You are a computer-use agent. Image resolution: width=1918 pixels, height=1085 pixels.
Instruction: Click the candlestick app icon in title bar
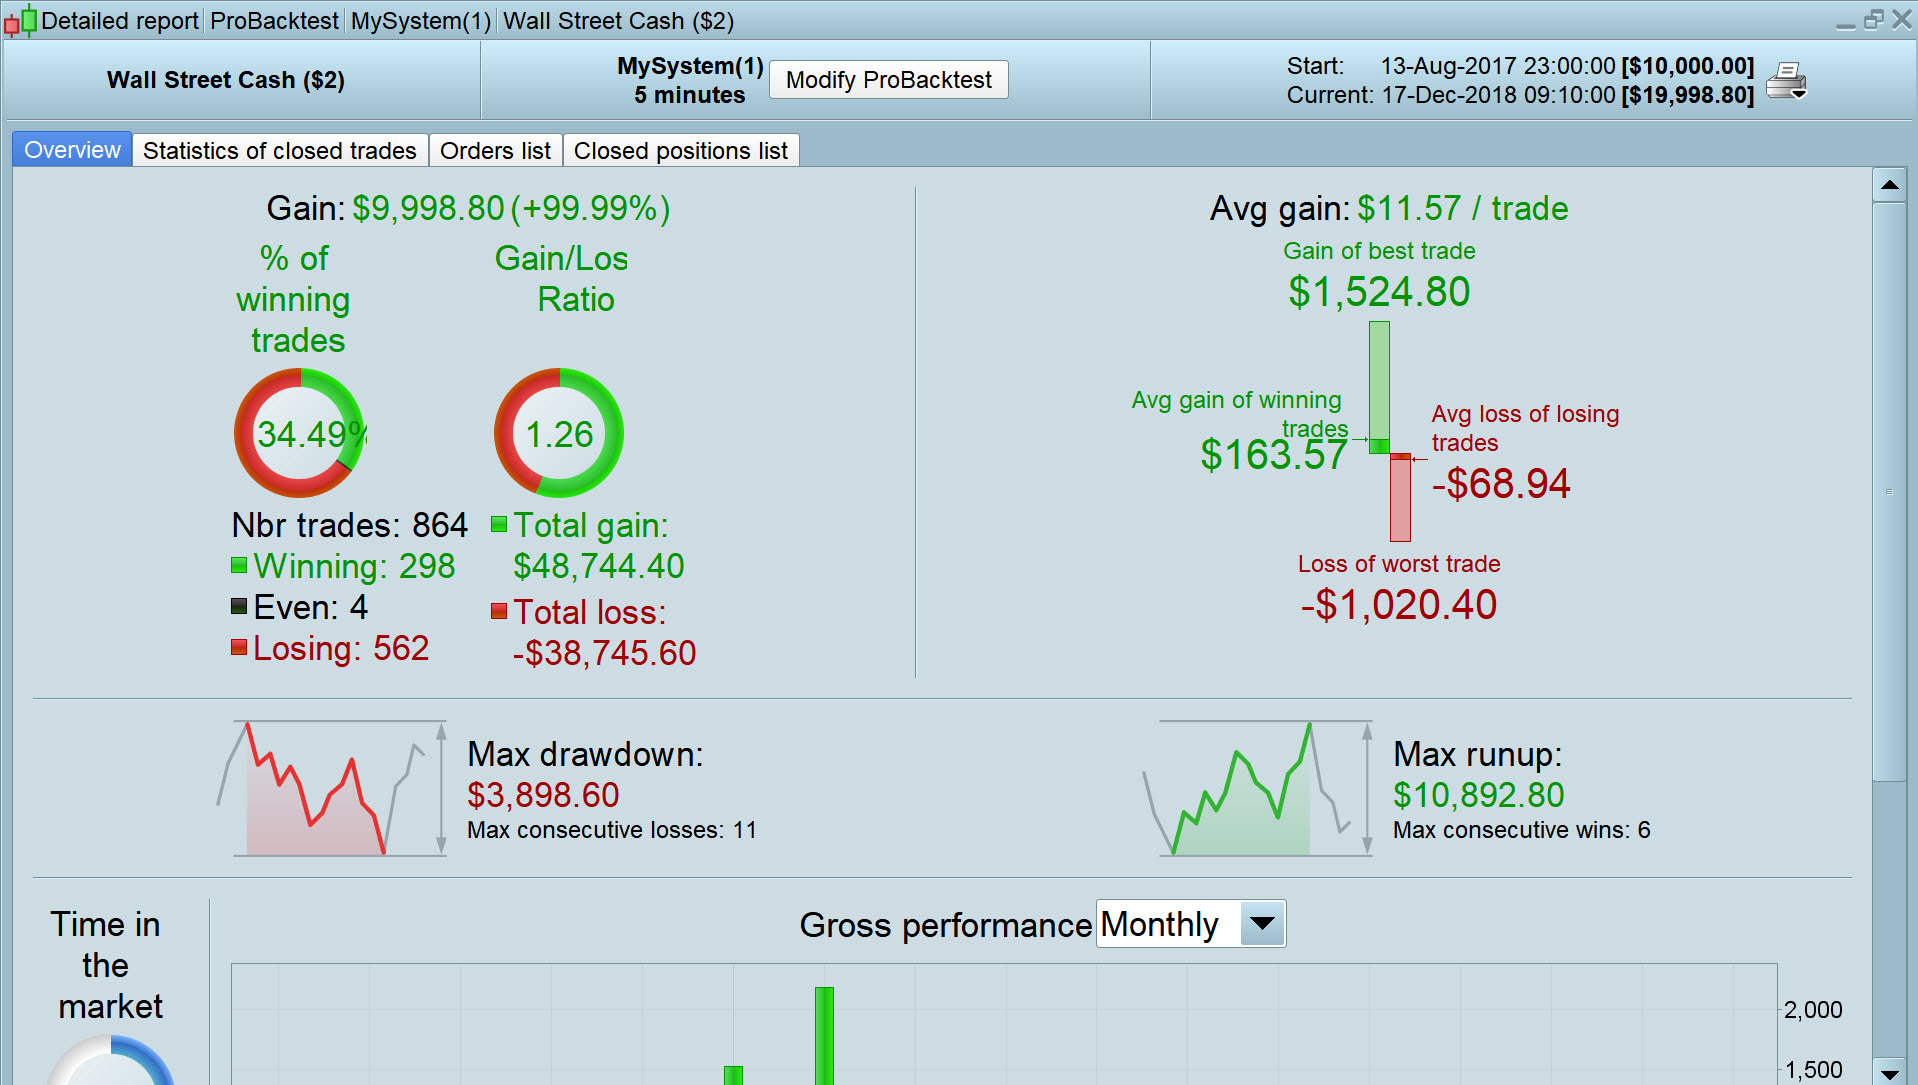point(20,20)
